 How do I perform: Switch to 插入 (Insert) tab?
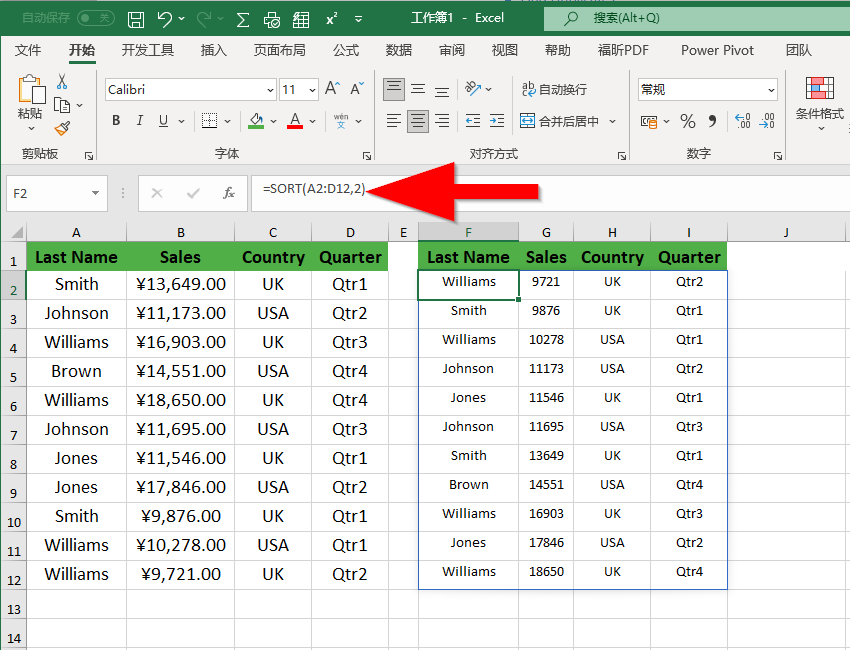point(214,50)
